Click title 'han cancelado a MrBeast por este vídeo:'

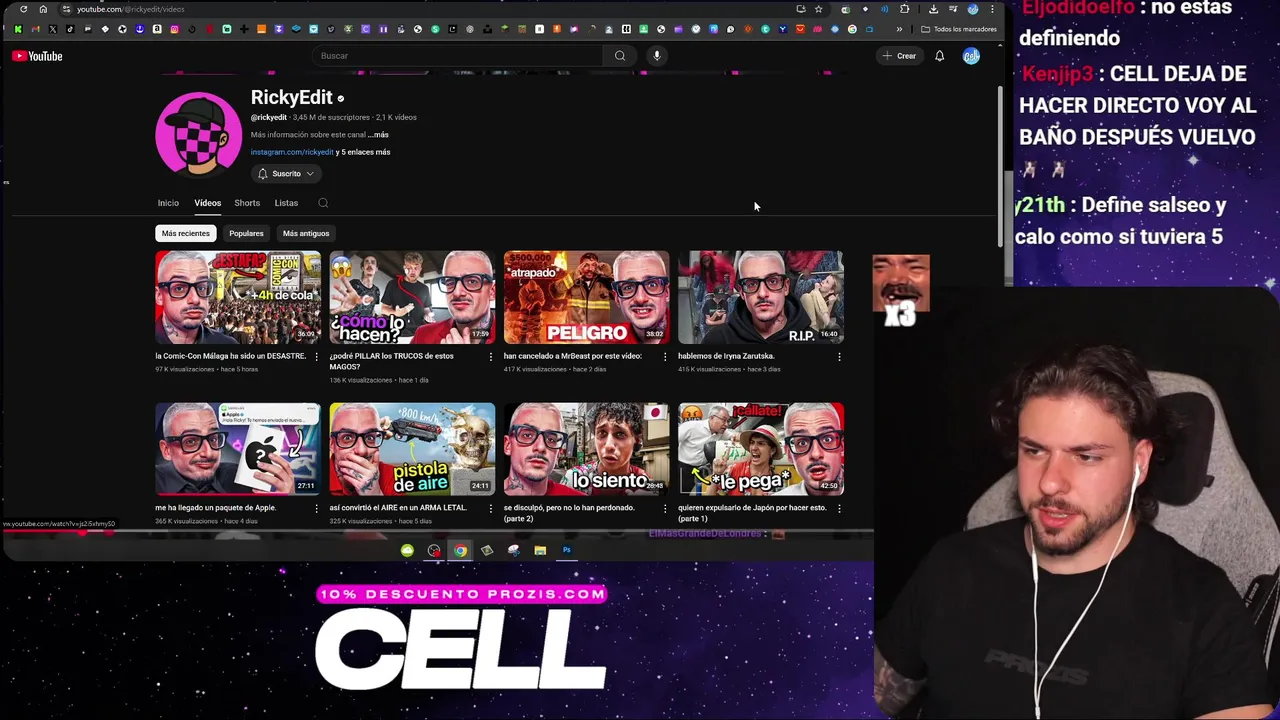[573, 356]
